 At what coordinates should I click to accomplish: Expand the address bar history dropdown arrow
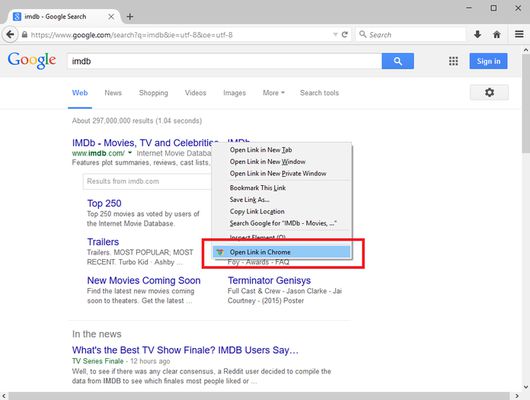pos(335,34)
